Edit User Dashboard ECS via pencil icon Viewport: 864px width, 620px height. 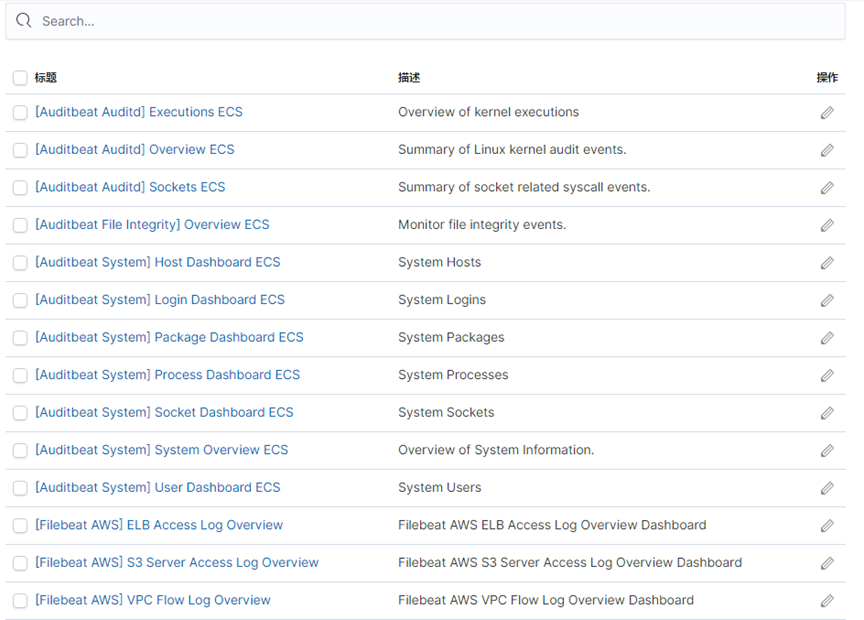tap(827, 488)
